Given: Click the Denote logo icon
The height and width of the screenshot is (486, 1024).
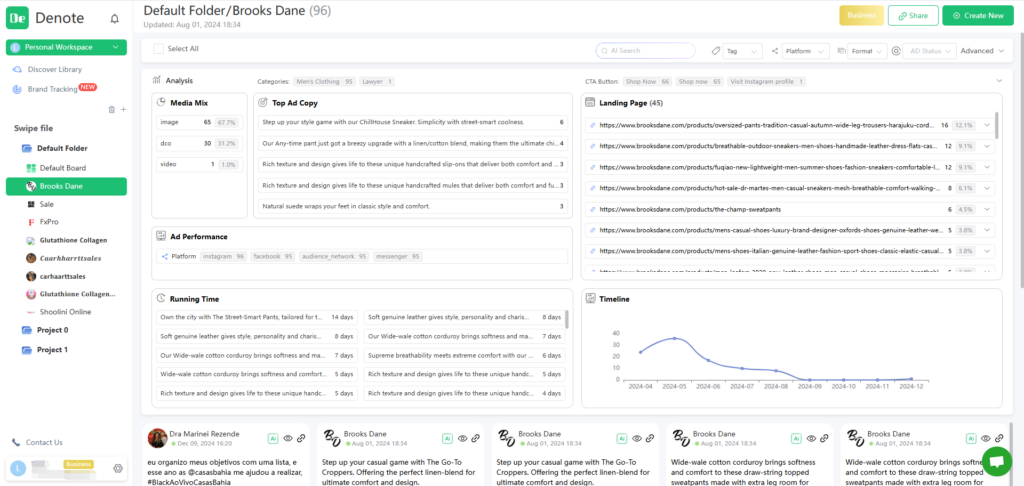Looking at the screenshot, I should pyautogui.click(x=18, y=18).
